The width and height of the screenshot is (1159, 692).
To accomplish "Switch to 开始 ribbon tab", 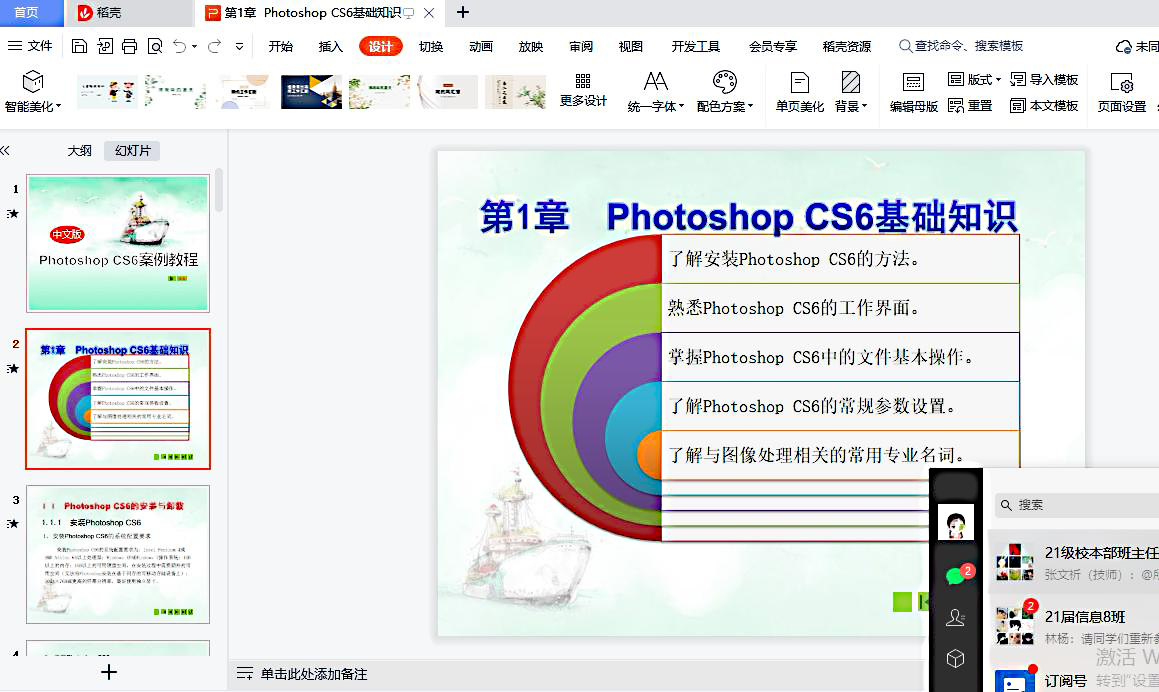I will [281, 47].
